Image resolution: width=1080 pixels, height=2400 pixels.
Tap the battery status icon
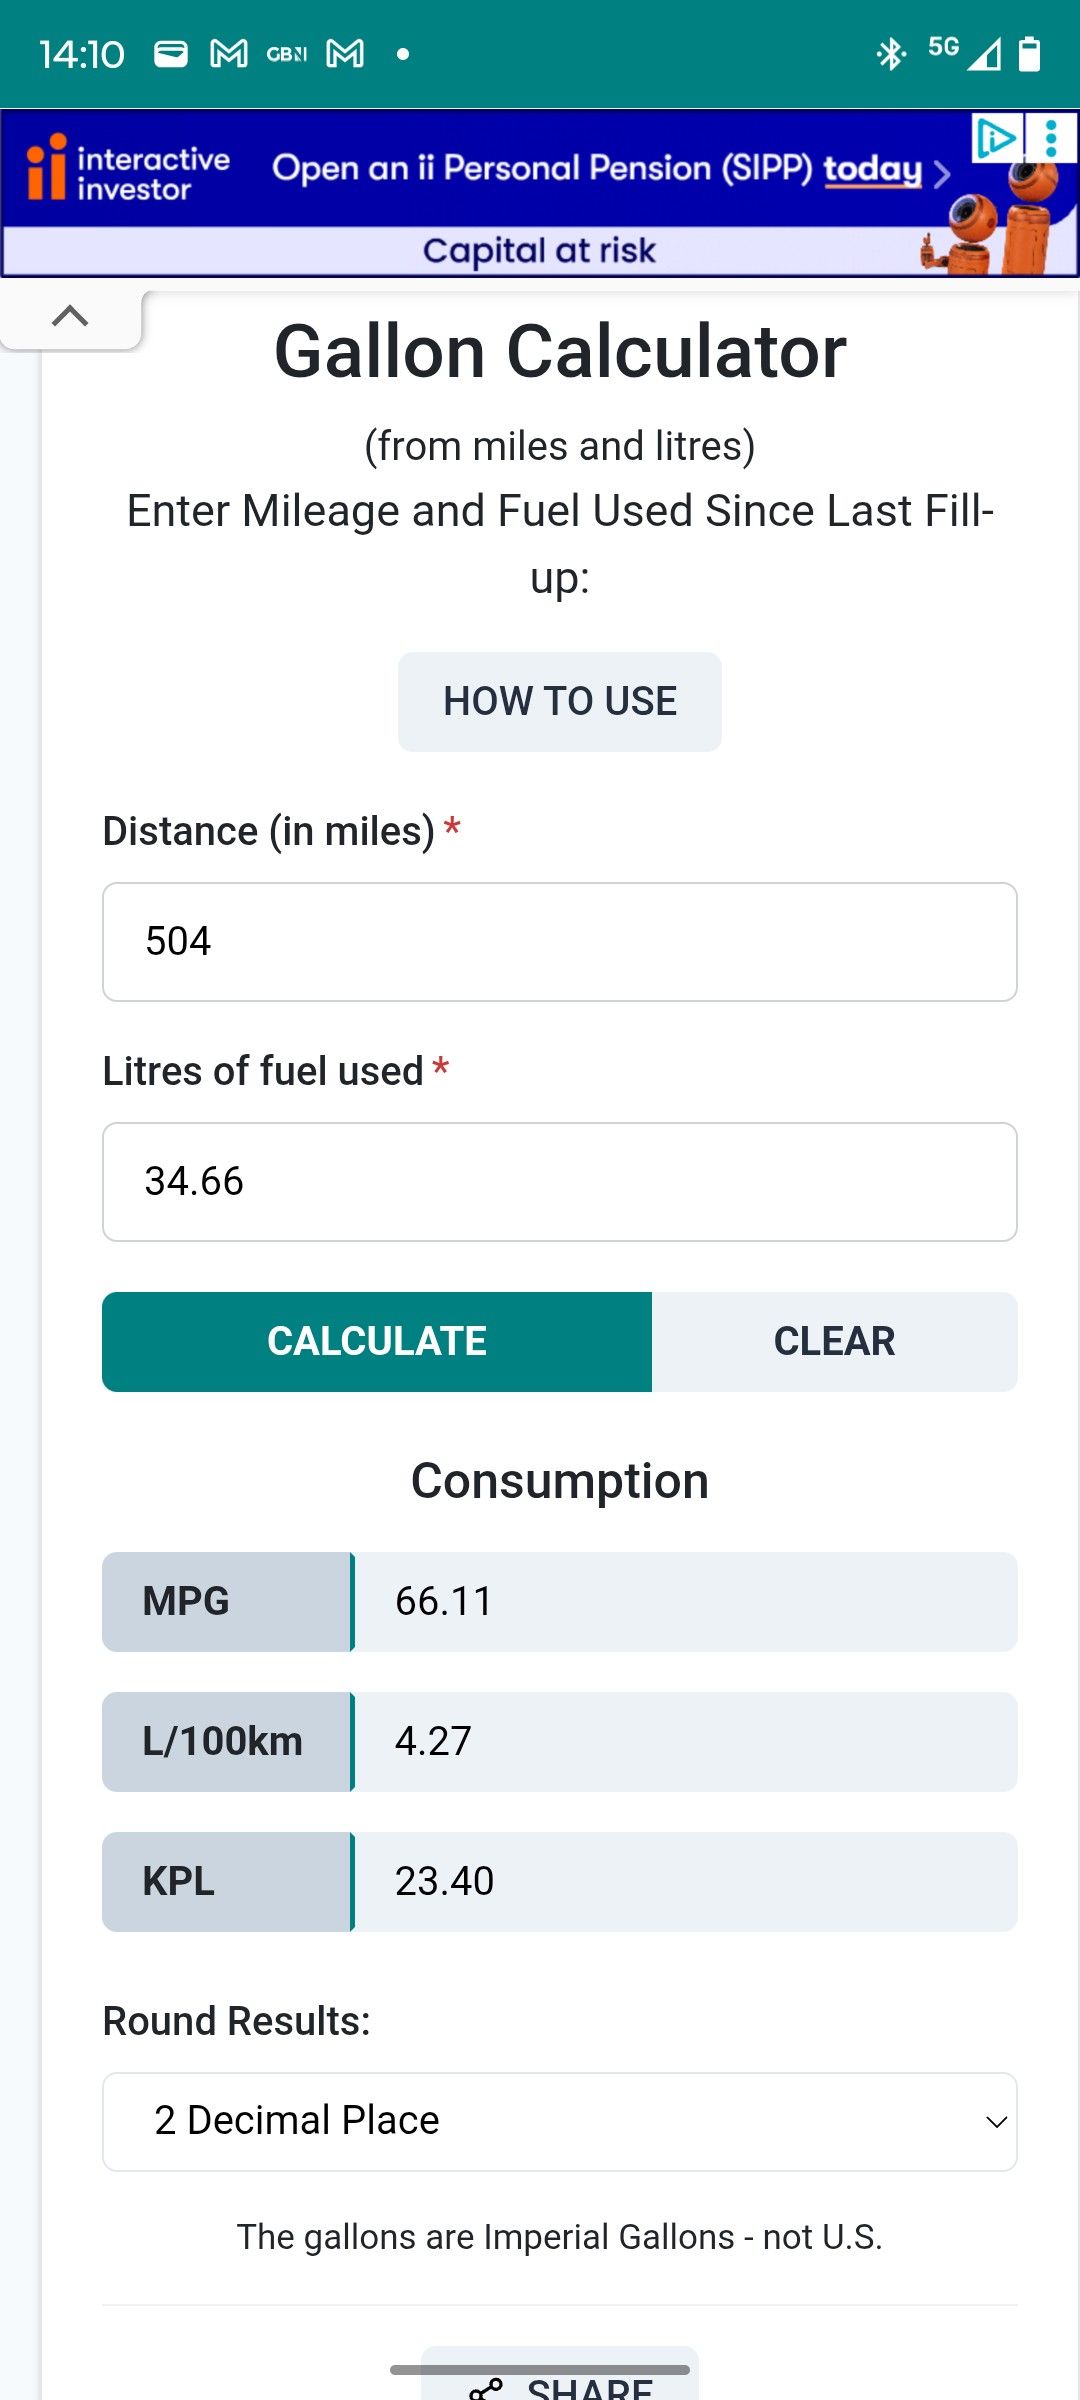[1029, 54]
